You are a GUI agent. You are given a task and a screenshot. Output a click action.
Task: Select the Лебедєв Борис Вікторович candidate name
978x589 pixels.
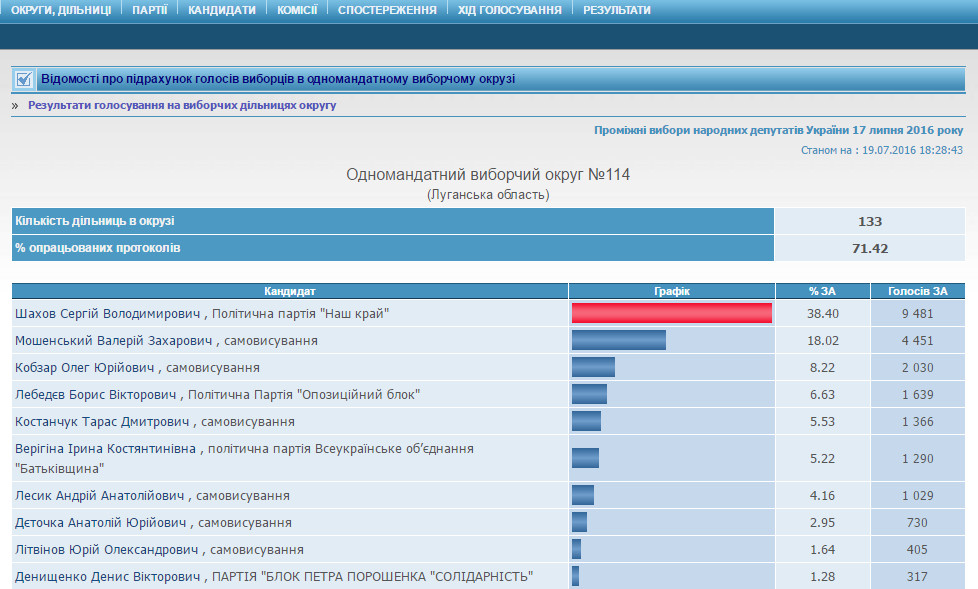pos(97,395)
